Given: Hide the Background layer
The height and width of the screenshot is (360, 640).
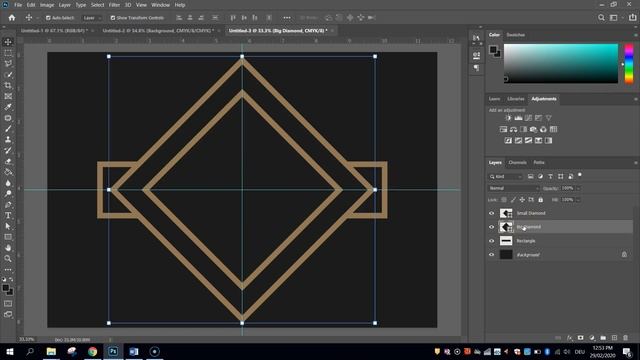Looking at the screenshot, I should [x=491, y=255].
